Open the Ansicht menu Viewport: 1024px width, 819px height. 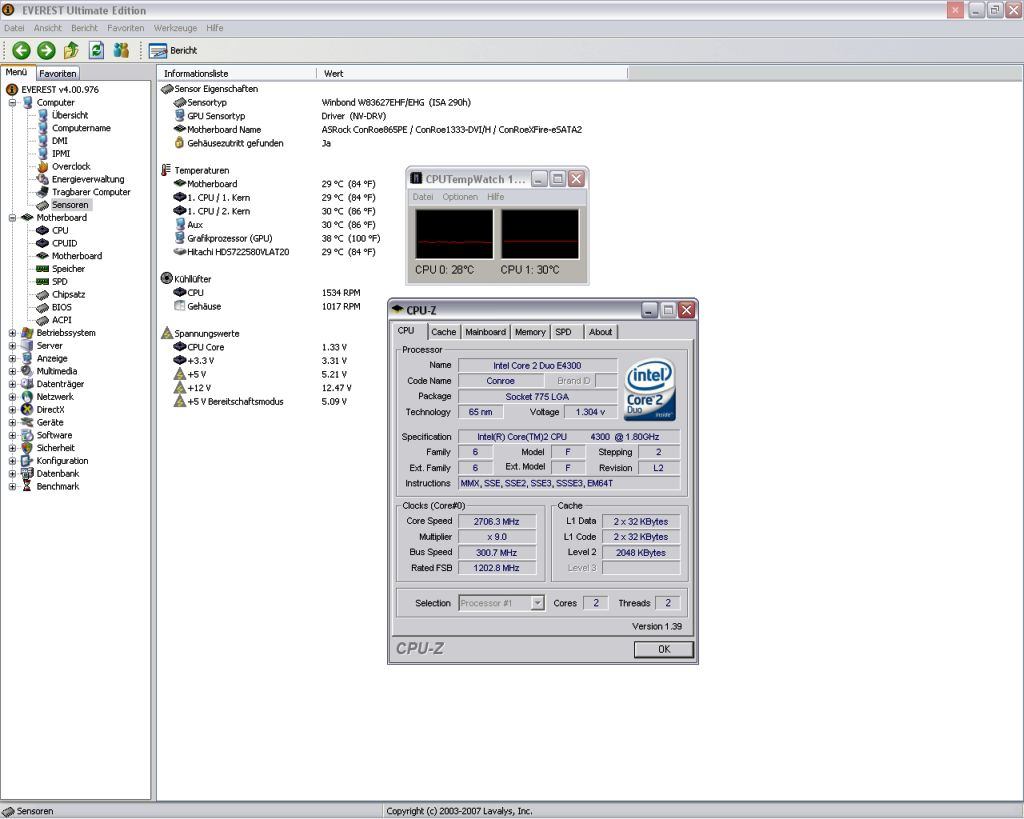click(x=48, y=28)
